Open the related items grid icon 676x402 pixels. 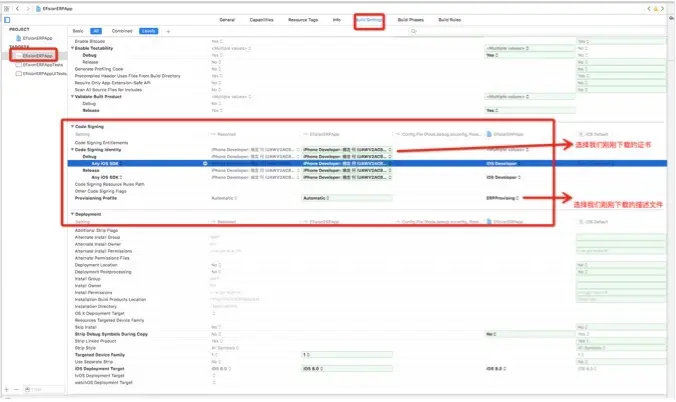(x=6, y=9)
